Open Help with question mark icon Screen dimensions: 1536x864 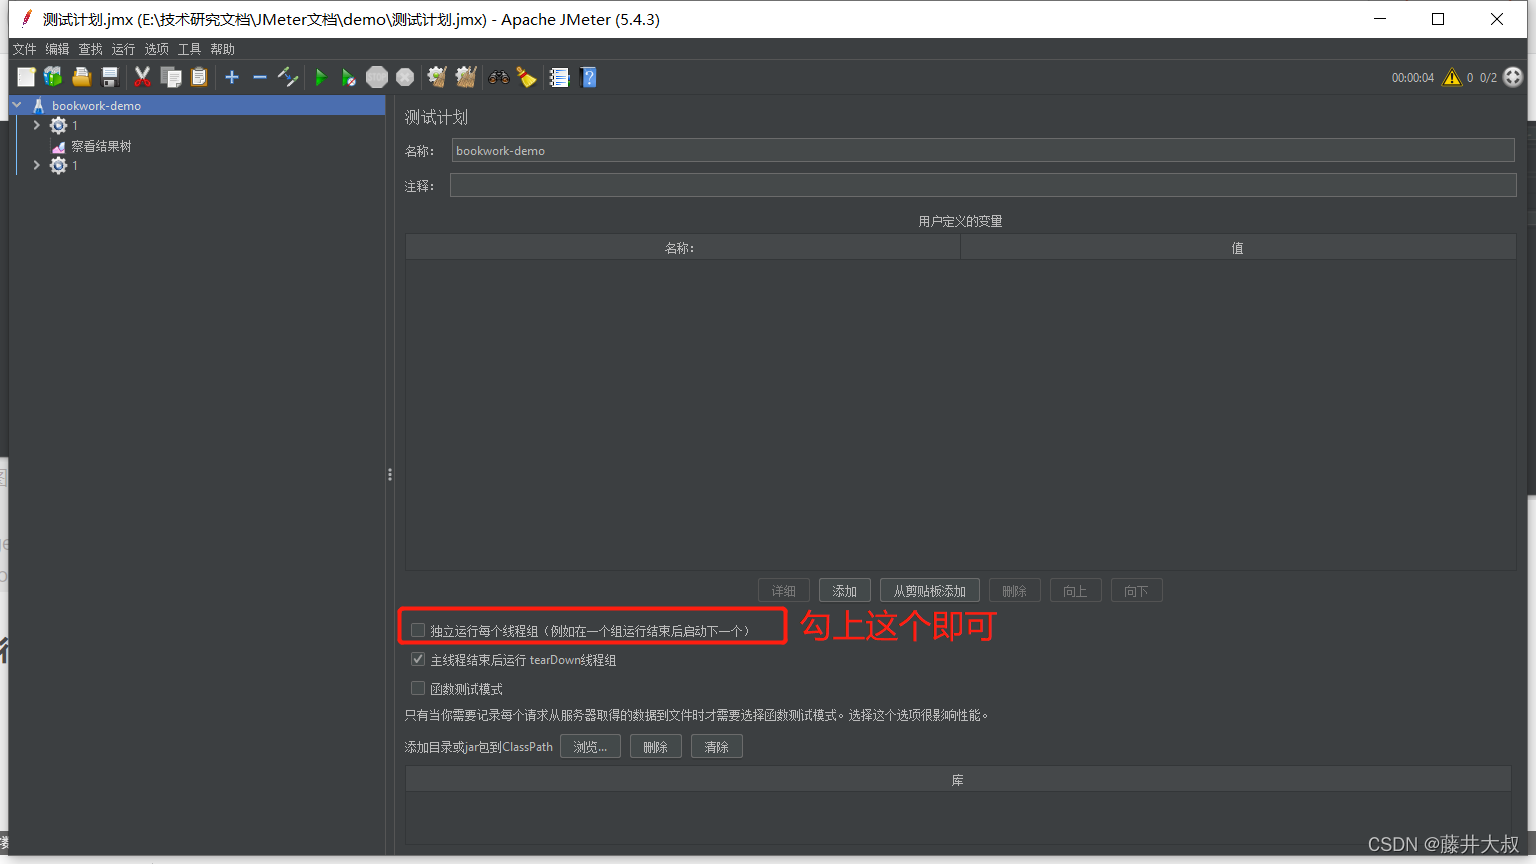588,77
